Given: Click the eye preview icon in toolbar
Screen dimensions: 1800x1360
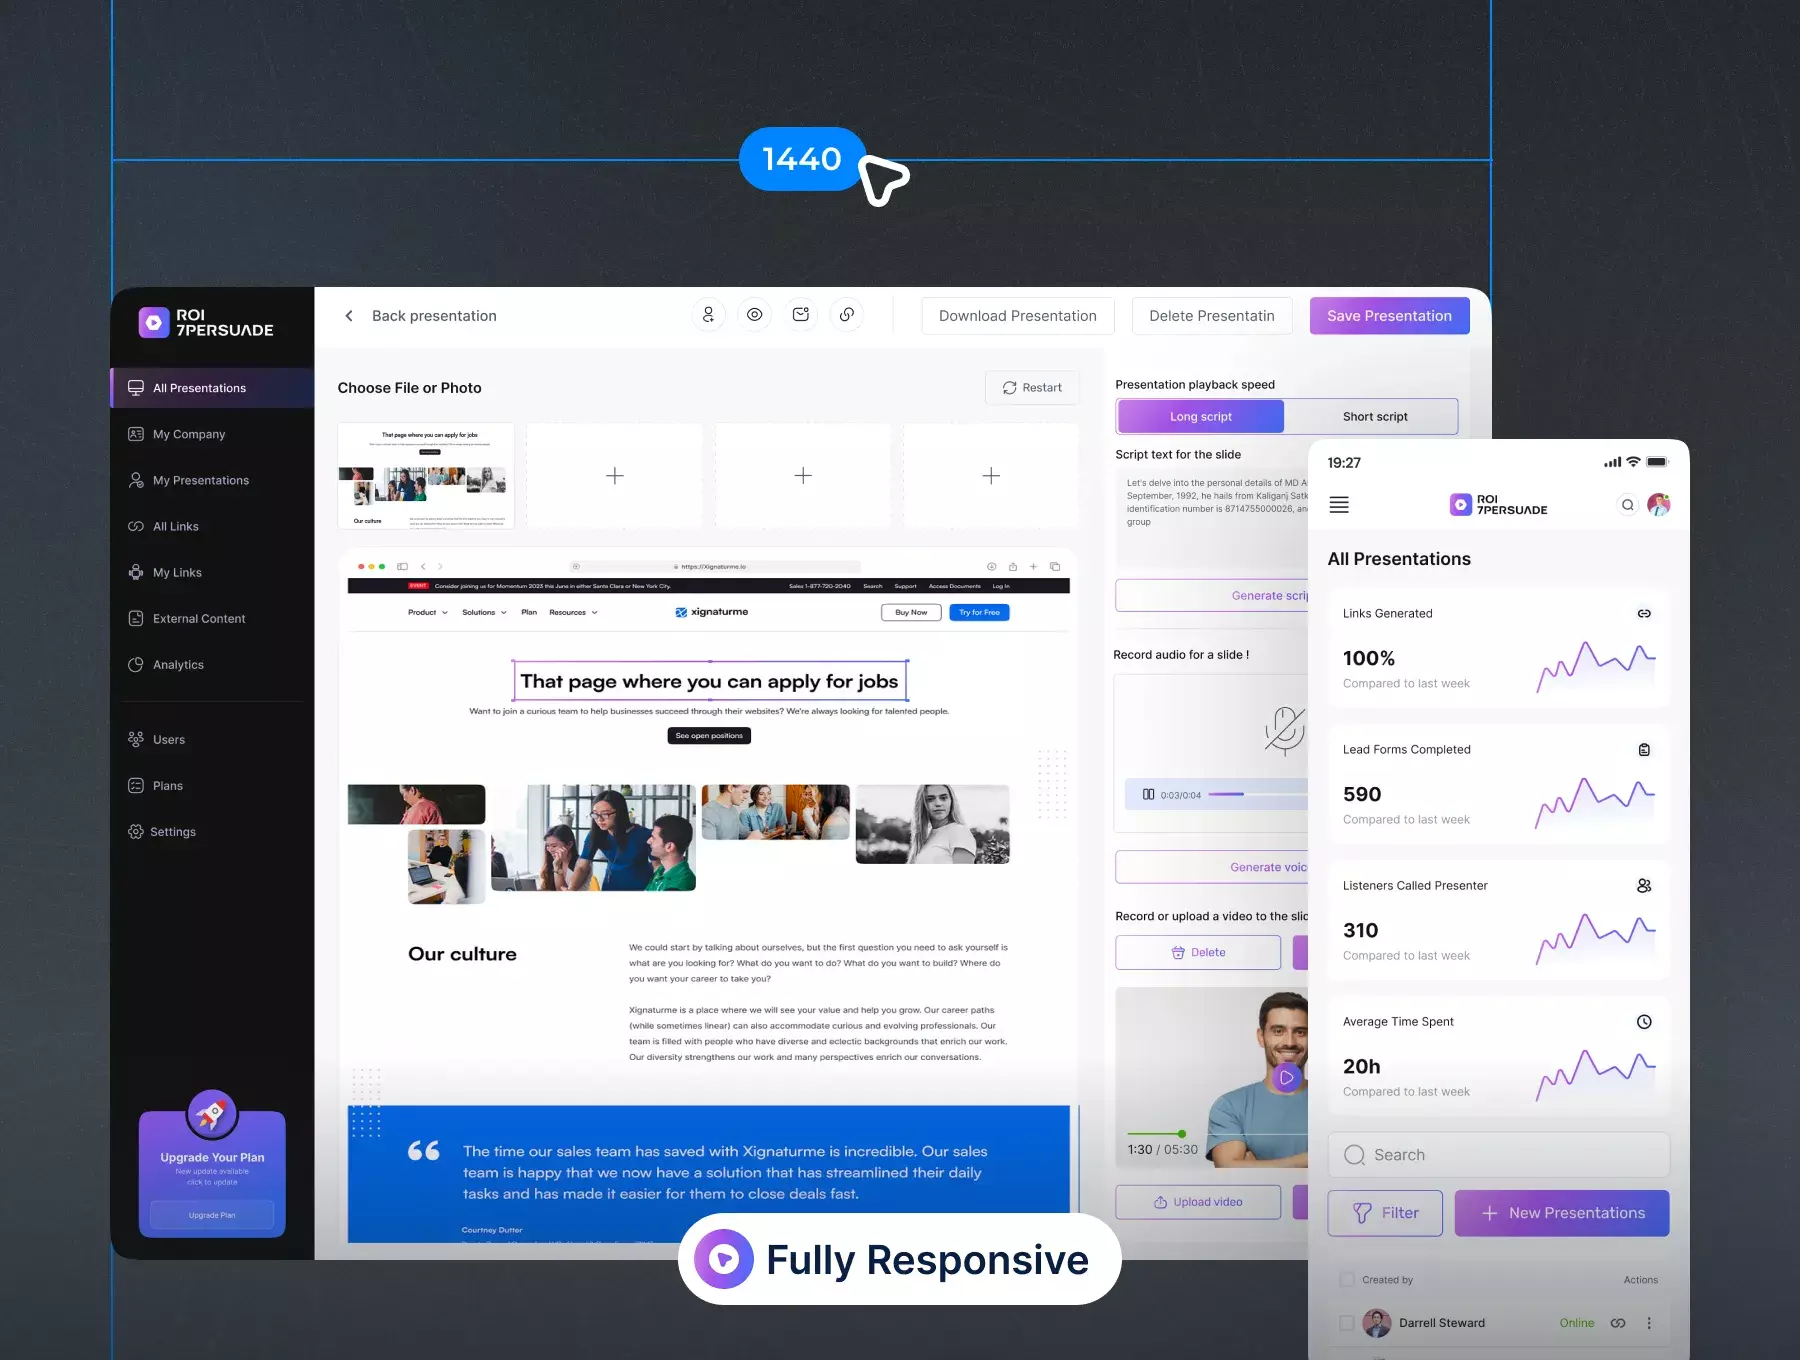Looking at the screenshot, I should click(755, 315).
